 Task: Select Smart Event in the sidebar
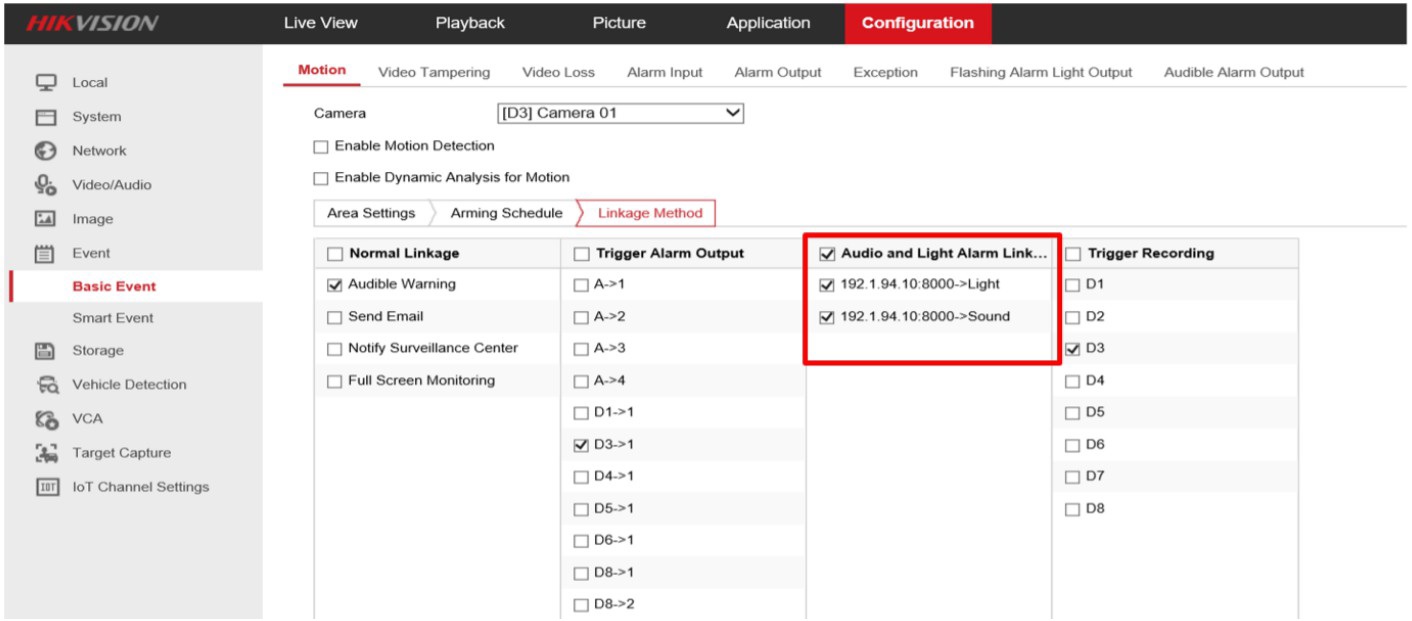[x=113, y=318]
